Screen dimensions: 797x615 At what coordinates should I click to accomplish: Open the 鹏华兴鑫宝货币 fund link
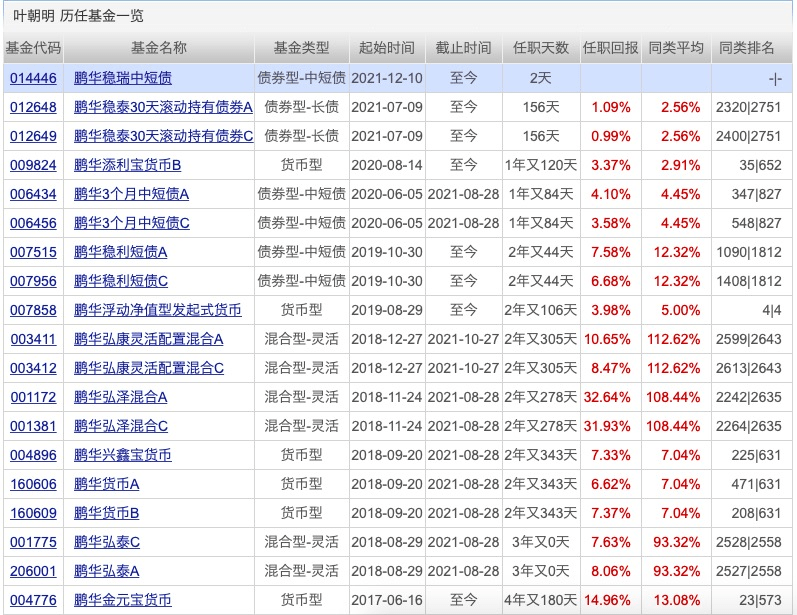(x=122, y=456)
